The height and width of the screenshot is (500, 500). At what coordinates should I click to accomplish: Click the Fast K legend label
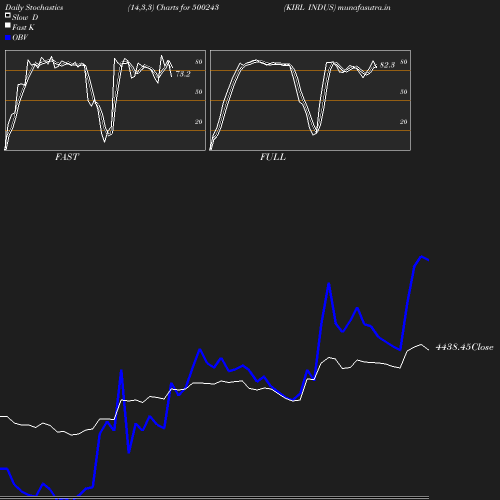[x=23, y=27]
